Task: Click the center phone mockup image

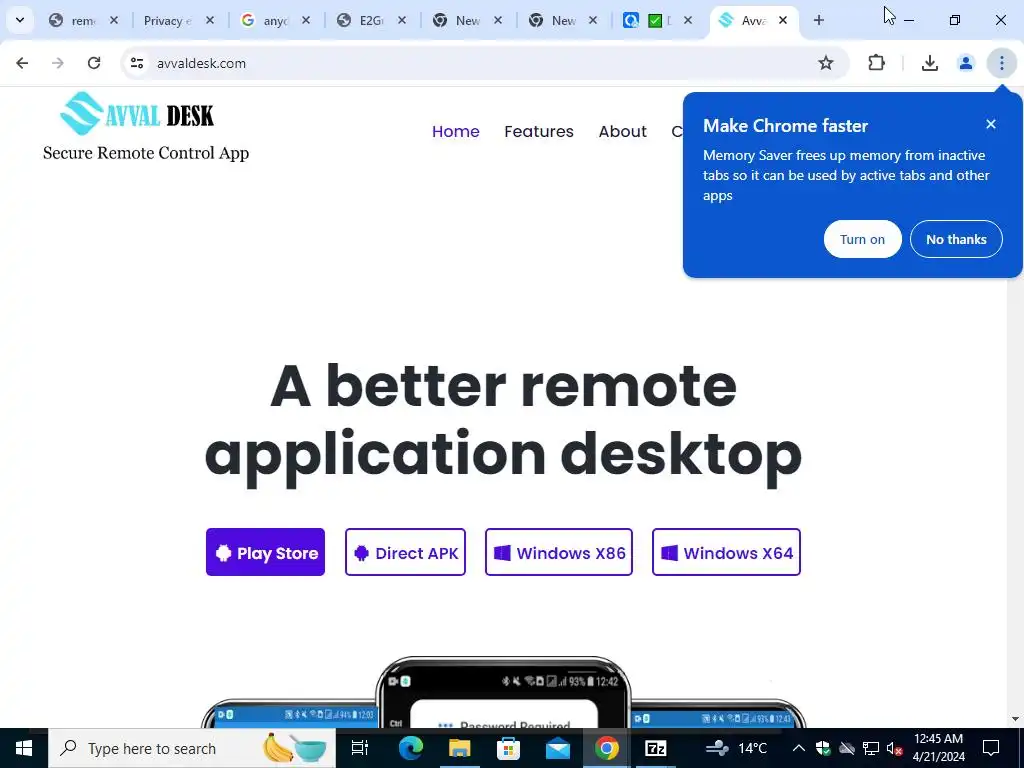Action: tap(503, 692)
